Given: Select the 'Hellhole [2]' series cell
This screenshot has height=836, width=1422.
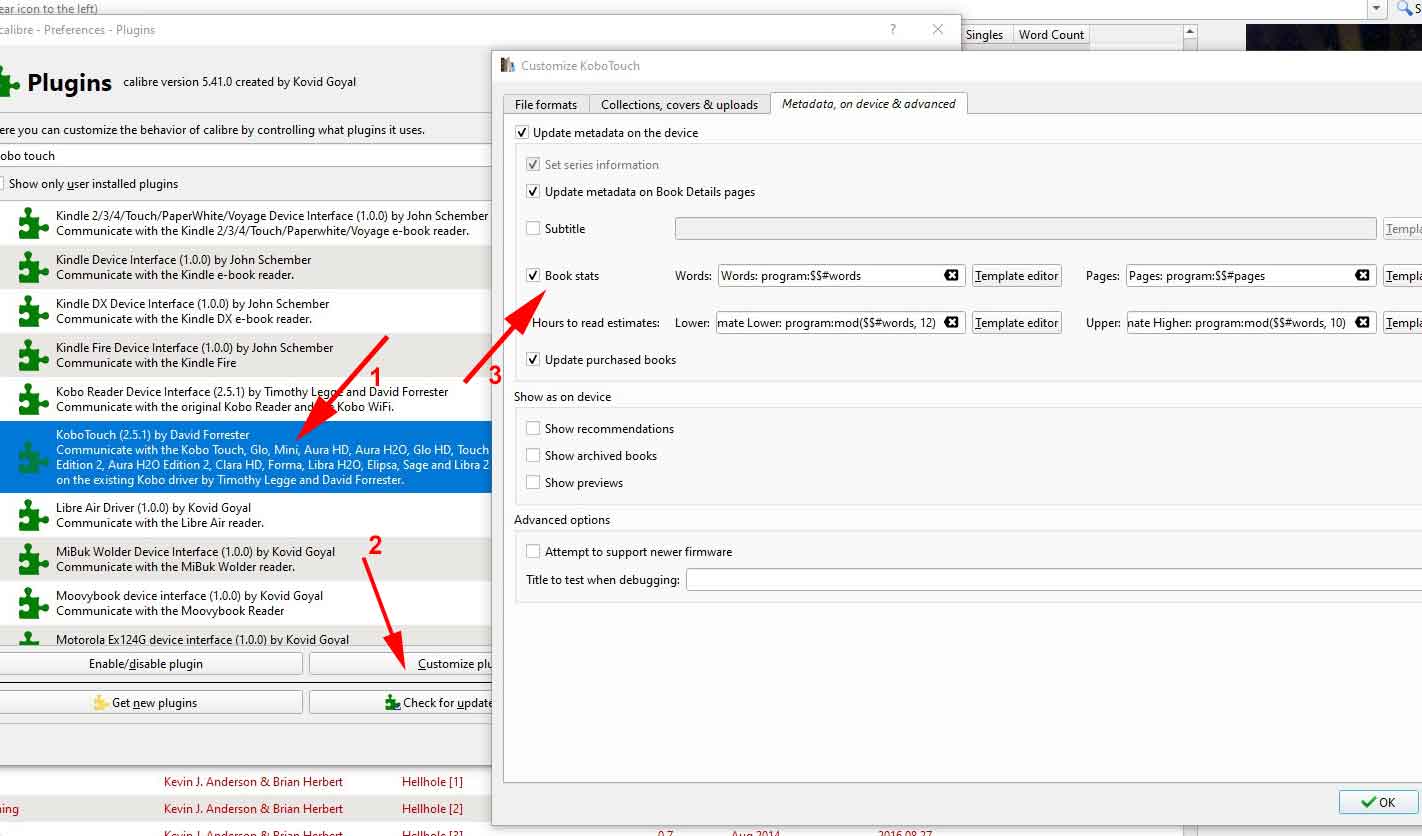Looking at the screenshot, I should 433,809.
